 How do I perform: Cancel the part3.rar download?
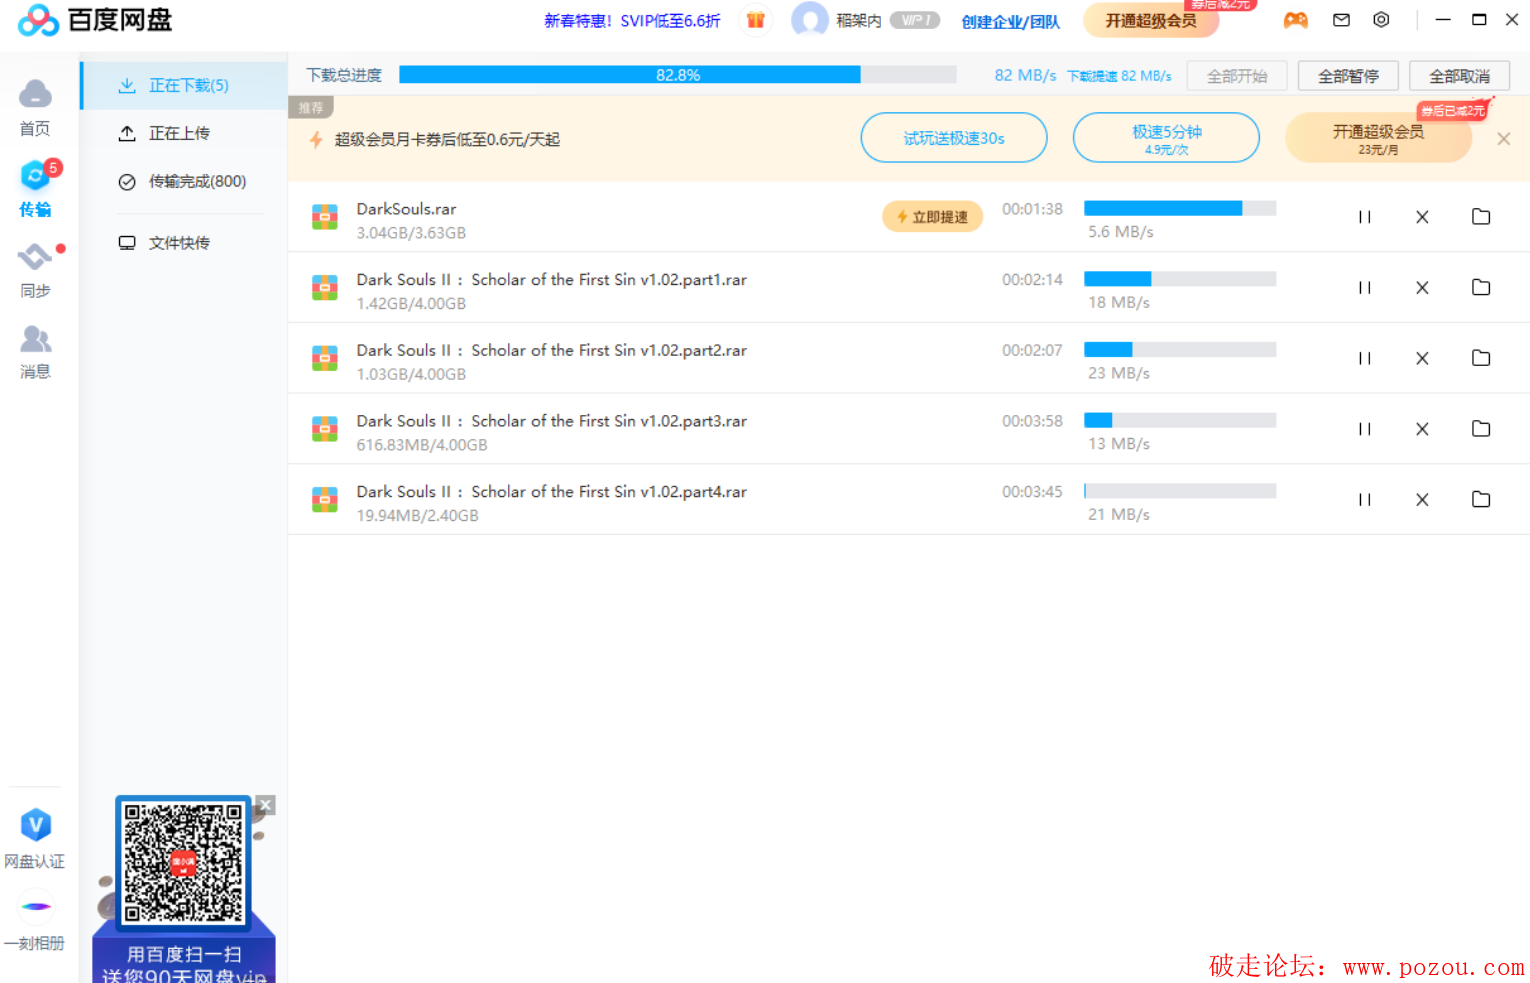pos(1422,429)
